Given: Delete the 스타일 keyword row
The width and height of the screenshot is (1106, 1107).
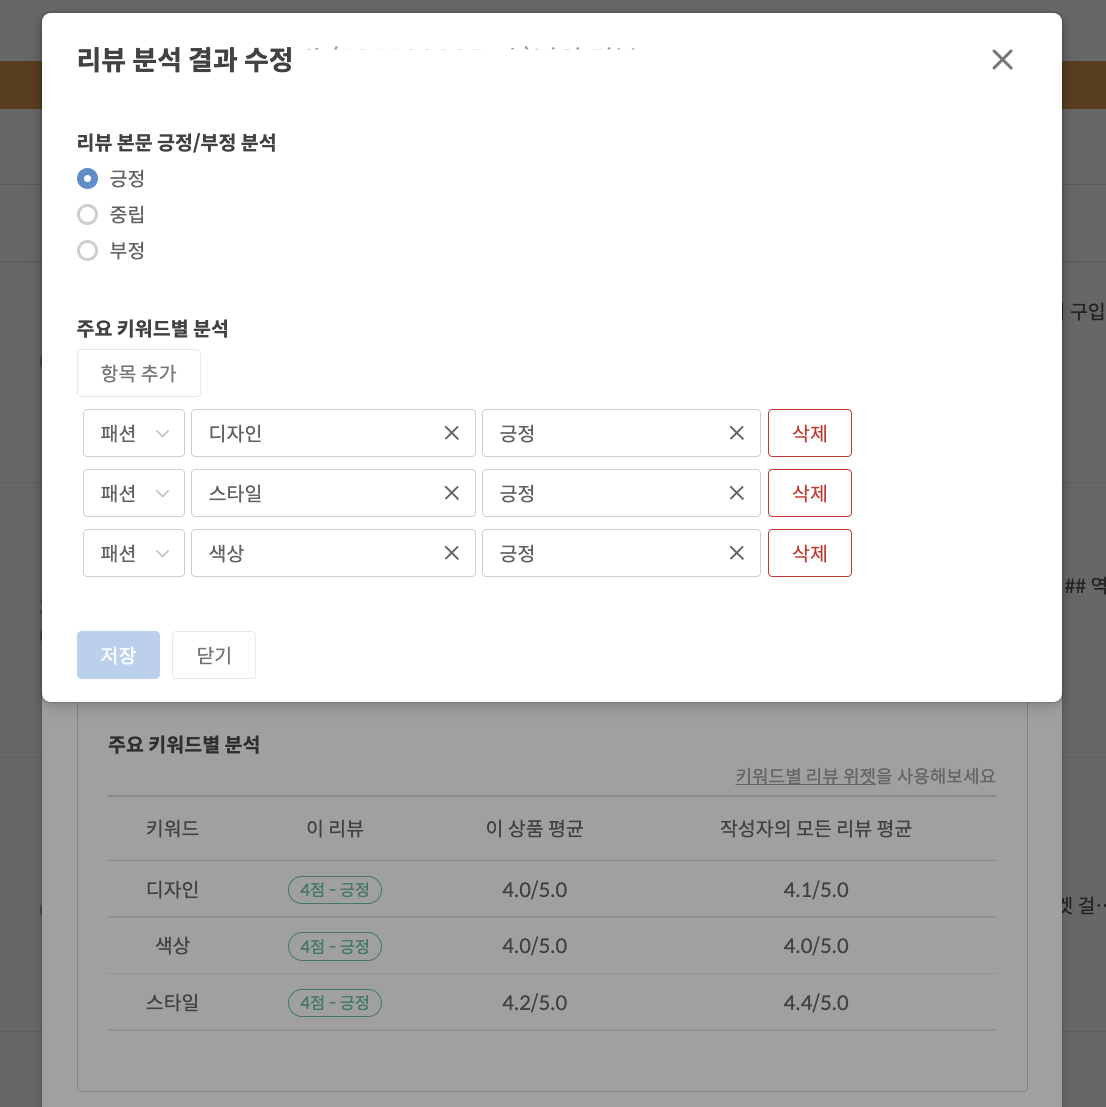Looking at the screenshot, I should coord(809,493).
